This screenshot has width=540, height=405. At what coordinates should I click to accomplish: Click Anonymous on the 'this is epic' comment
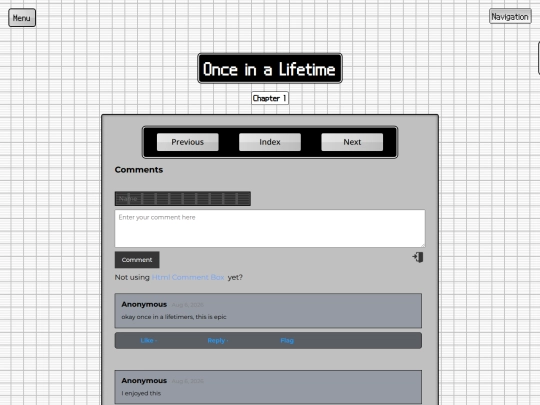point(144,304)
